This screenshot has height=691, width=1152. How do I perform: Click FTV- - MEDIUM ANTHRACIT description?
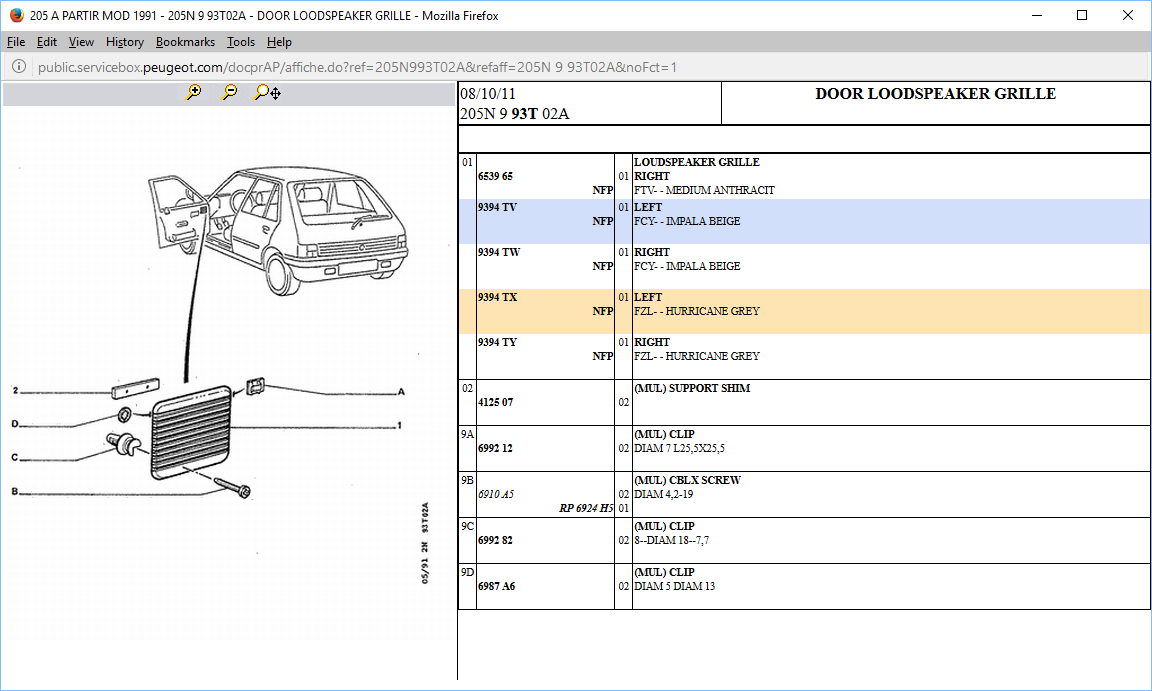[704, 190]
